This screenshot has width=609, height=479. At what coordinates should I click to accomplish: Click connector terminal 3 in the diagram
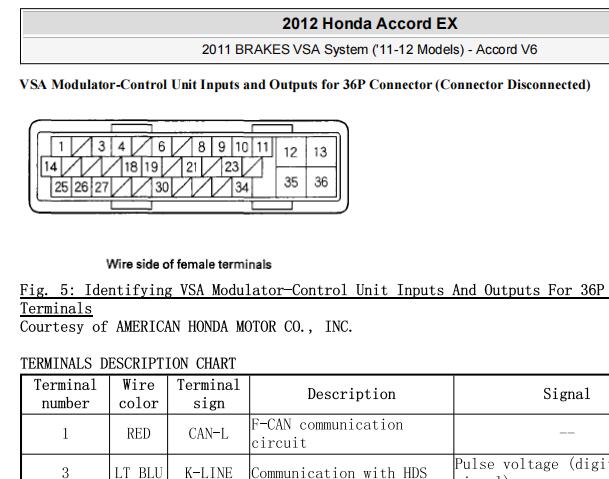(x=102, y=146)
